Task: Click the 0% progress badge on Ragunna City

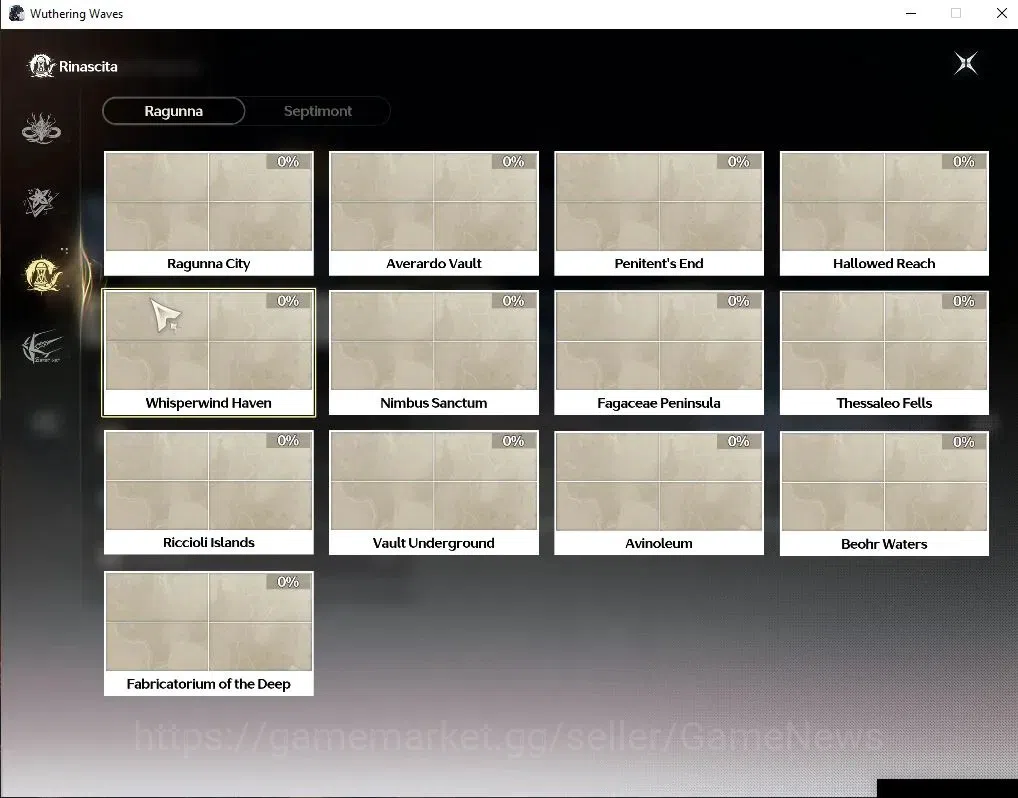Action: click(288, 162)
